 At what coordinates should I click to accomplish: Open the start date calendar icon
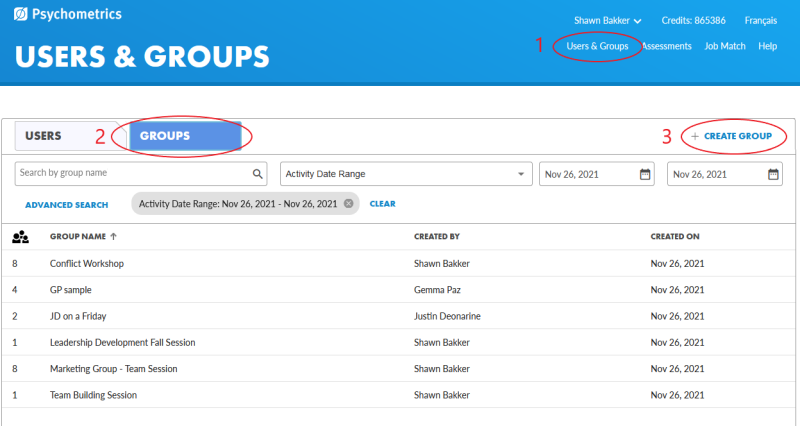(x=645, y=174)
